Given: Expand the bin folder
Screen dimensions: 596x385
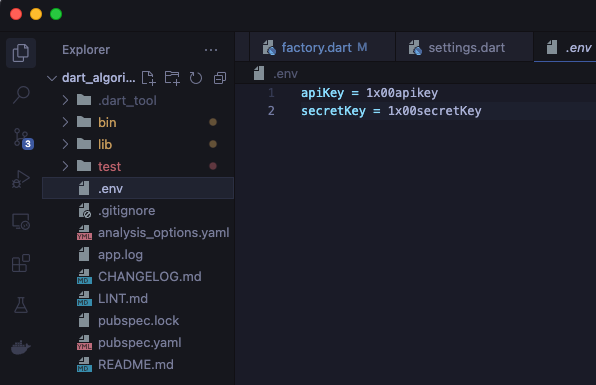Looking at the screenshot, I should (138, 122).
